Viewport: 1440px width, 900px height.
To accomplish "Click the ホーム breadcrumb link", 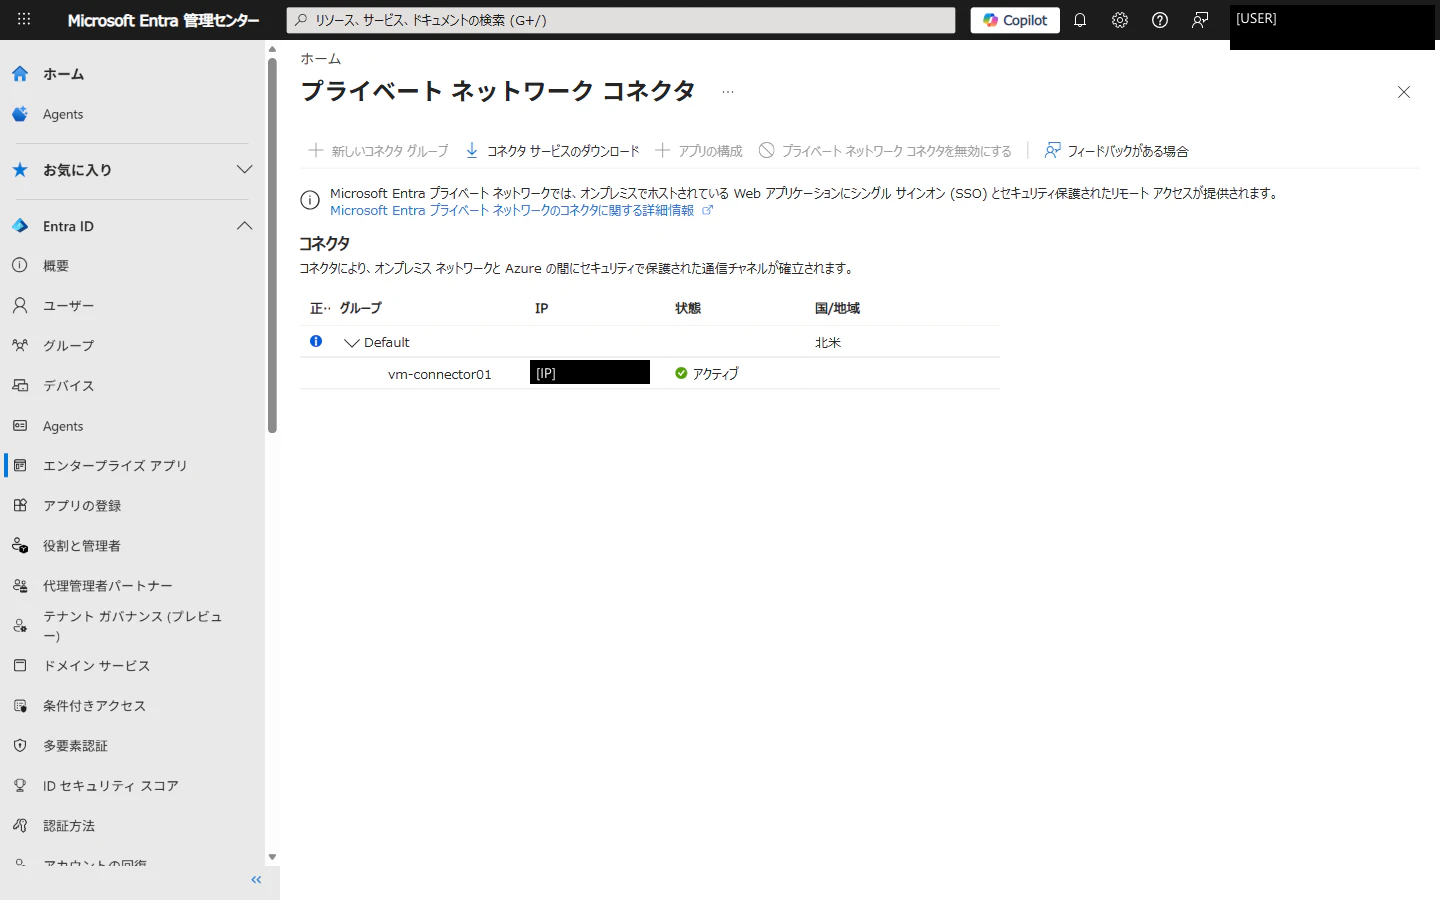I will 321,59.
